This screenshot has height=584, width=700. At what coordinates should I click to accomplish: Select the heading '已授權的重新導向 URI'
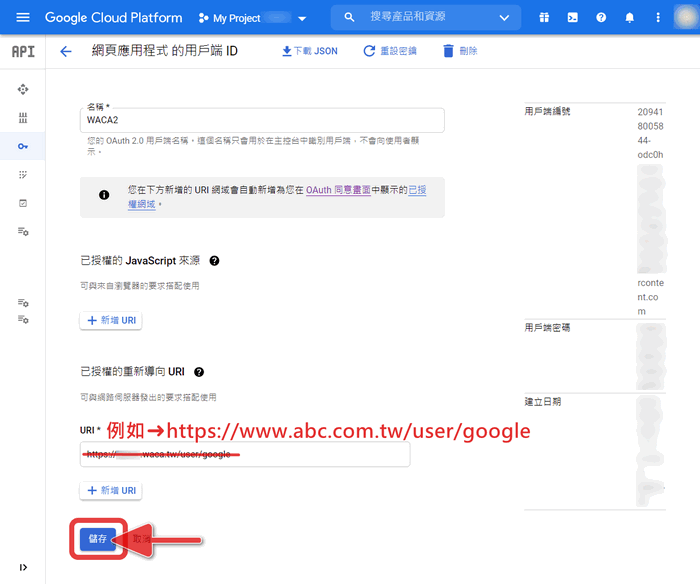coord(132,371)
